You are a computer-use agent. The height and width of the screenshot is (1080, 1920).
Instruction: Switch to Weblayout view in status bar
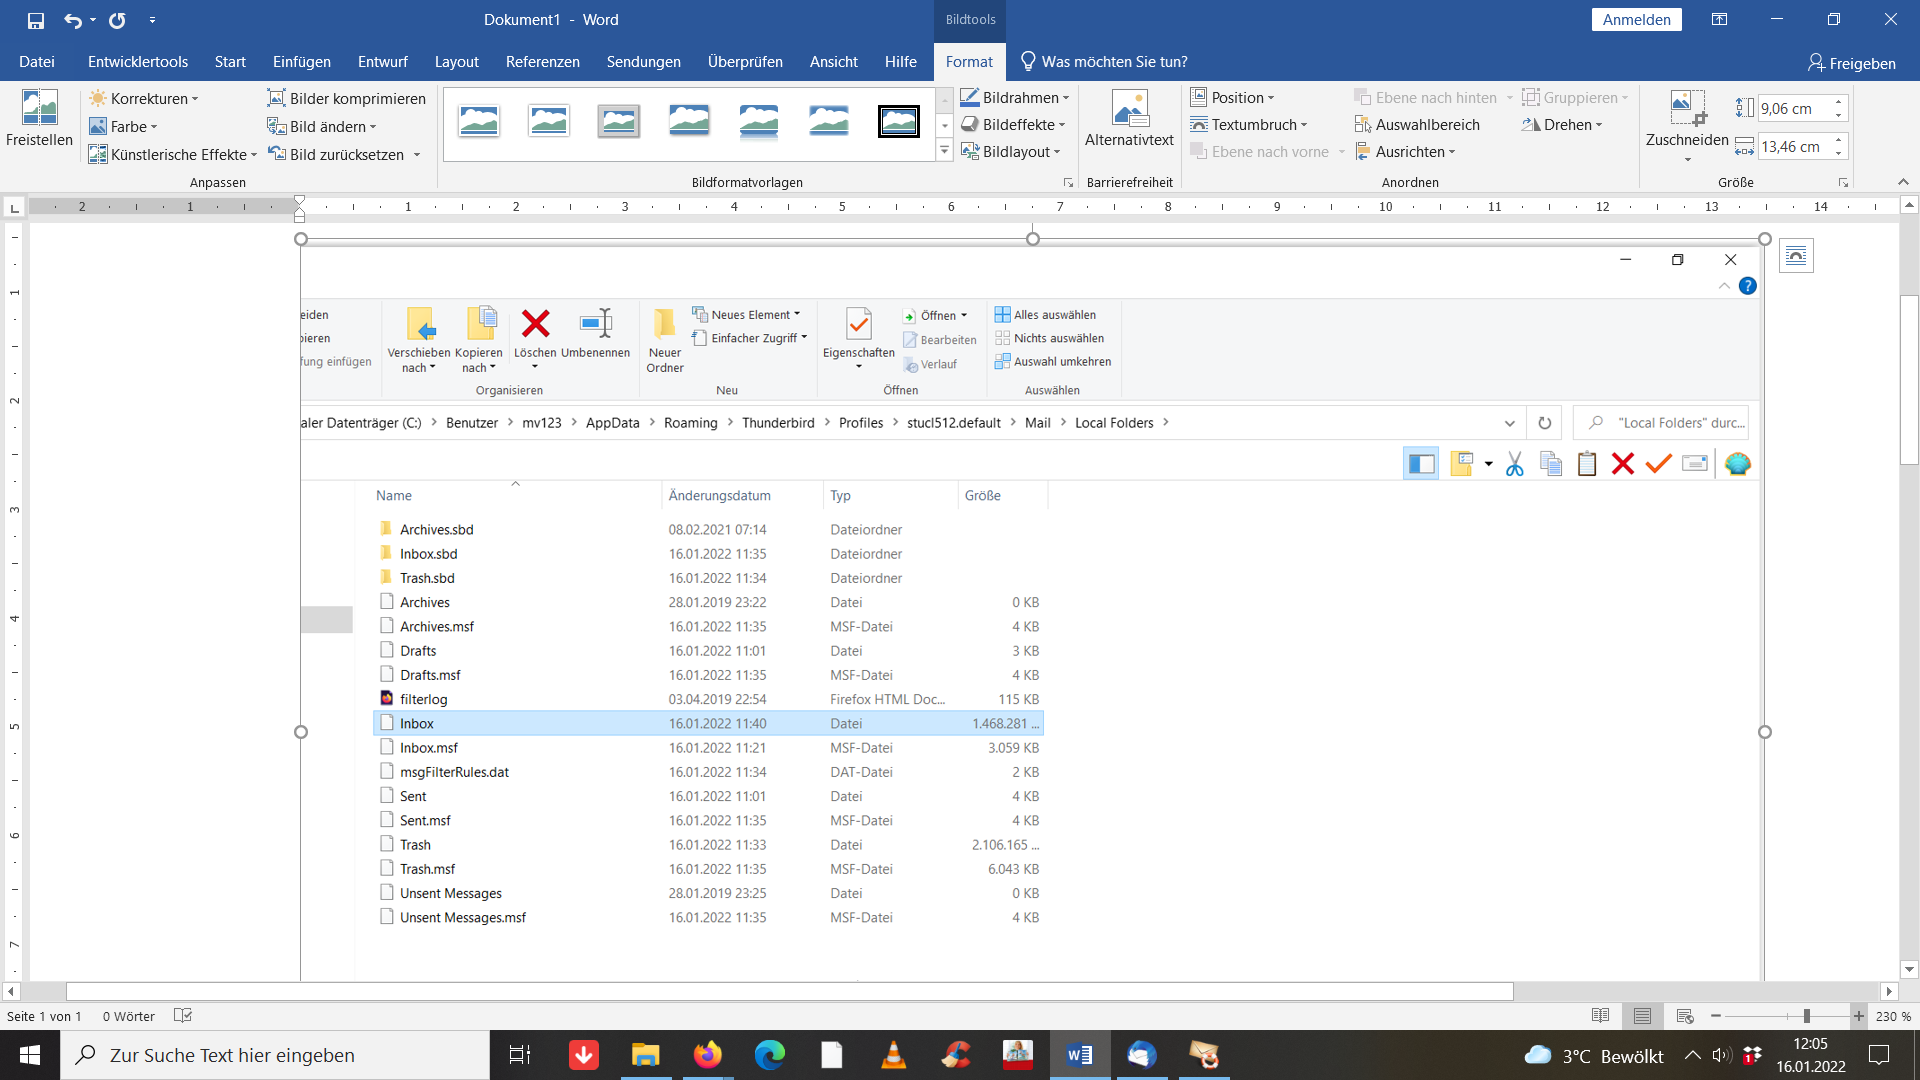click(1685, 1016)
